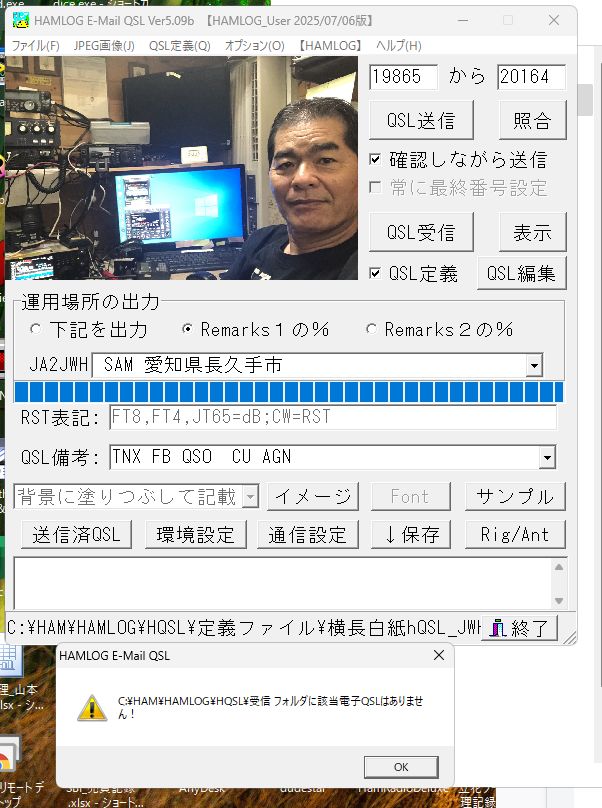Close the HAMLOG E-Mail QSL message dialog
Image resolution: width=602 pixels, height=808 pixels.
438,656
